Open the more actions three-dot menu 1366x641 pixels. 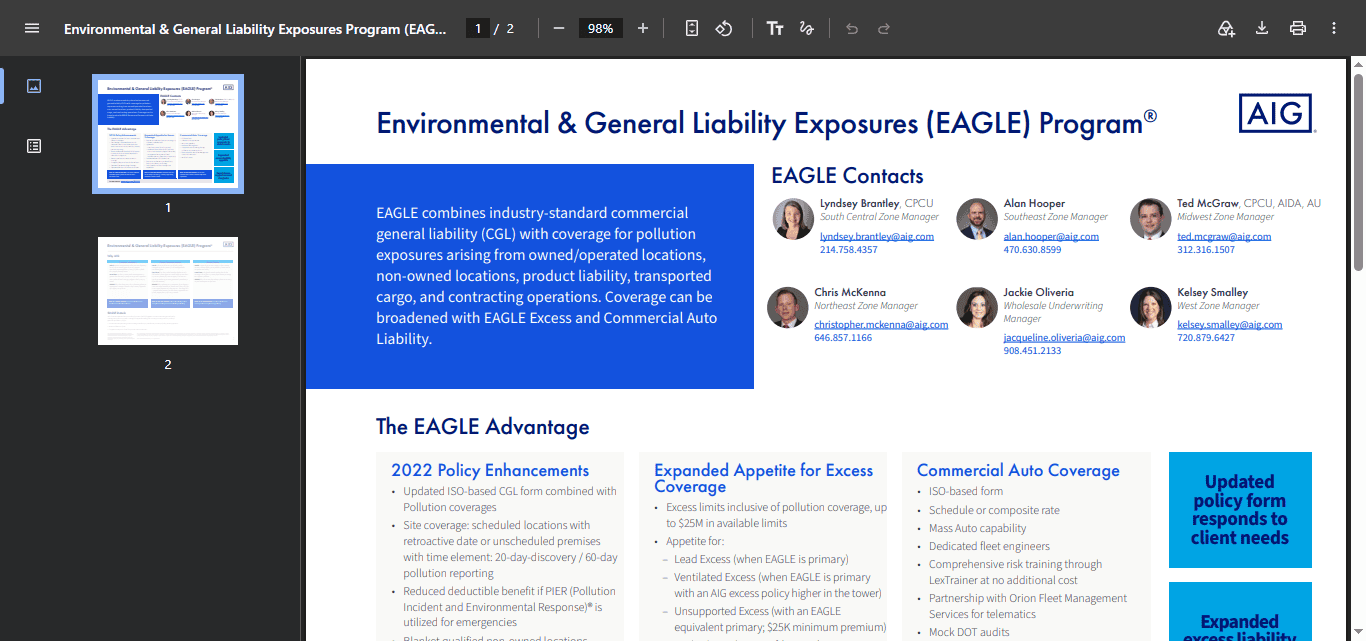pyautogui.click(x=1334, y=28)
